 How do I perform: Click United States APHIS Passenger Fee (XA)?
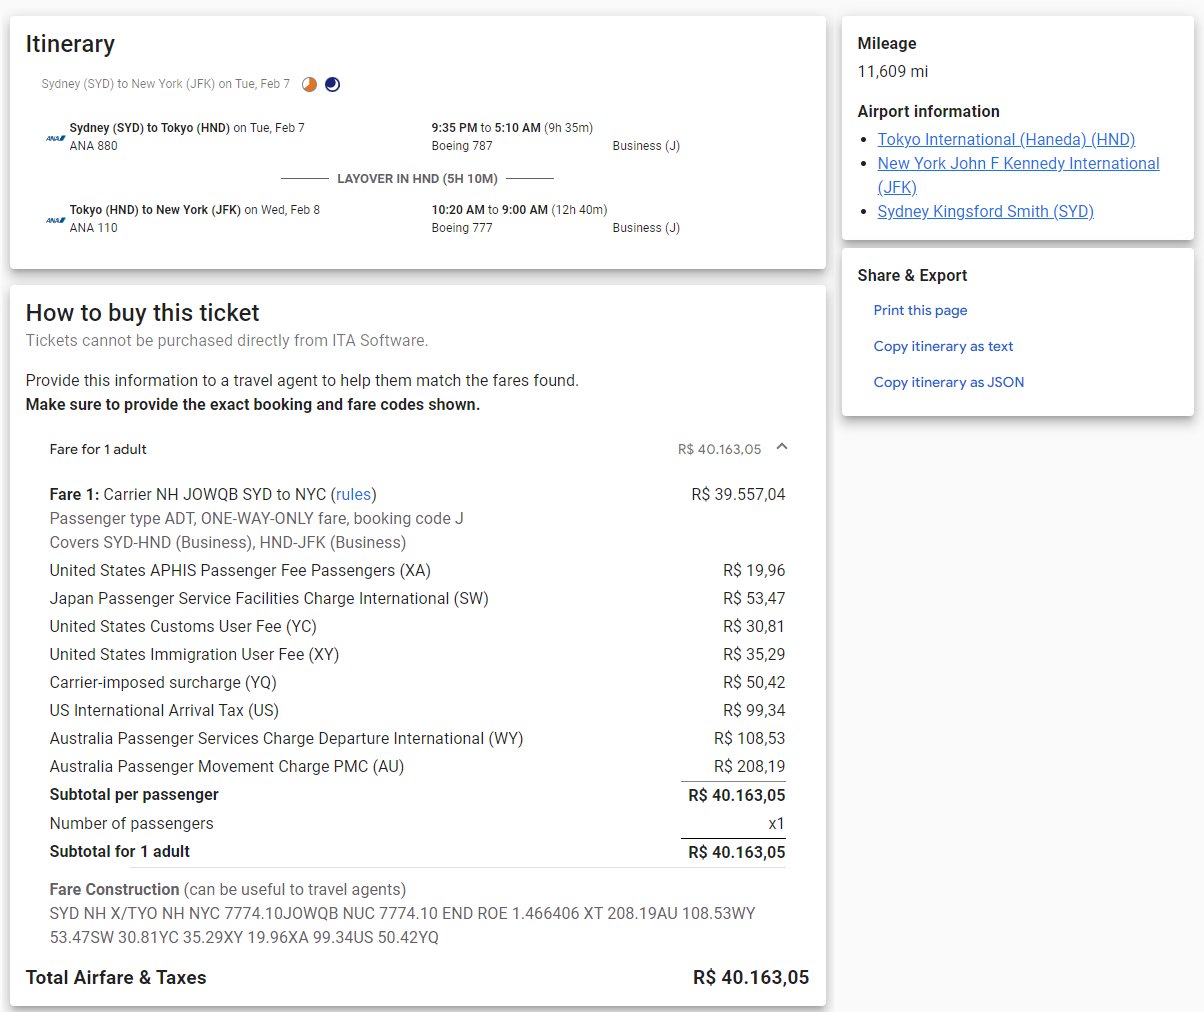[x=240, y=570]
